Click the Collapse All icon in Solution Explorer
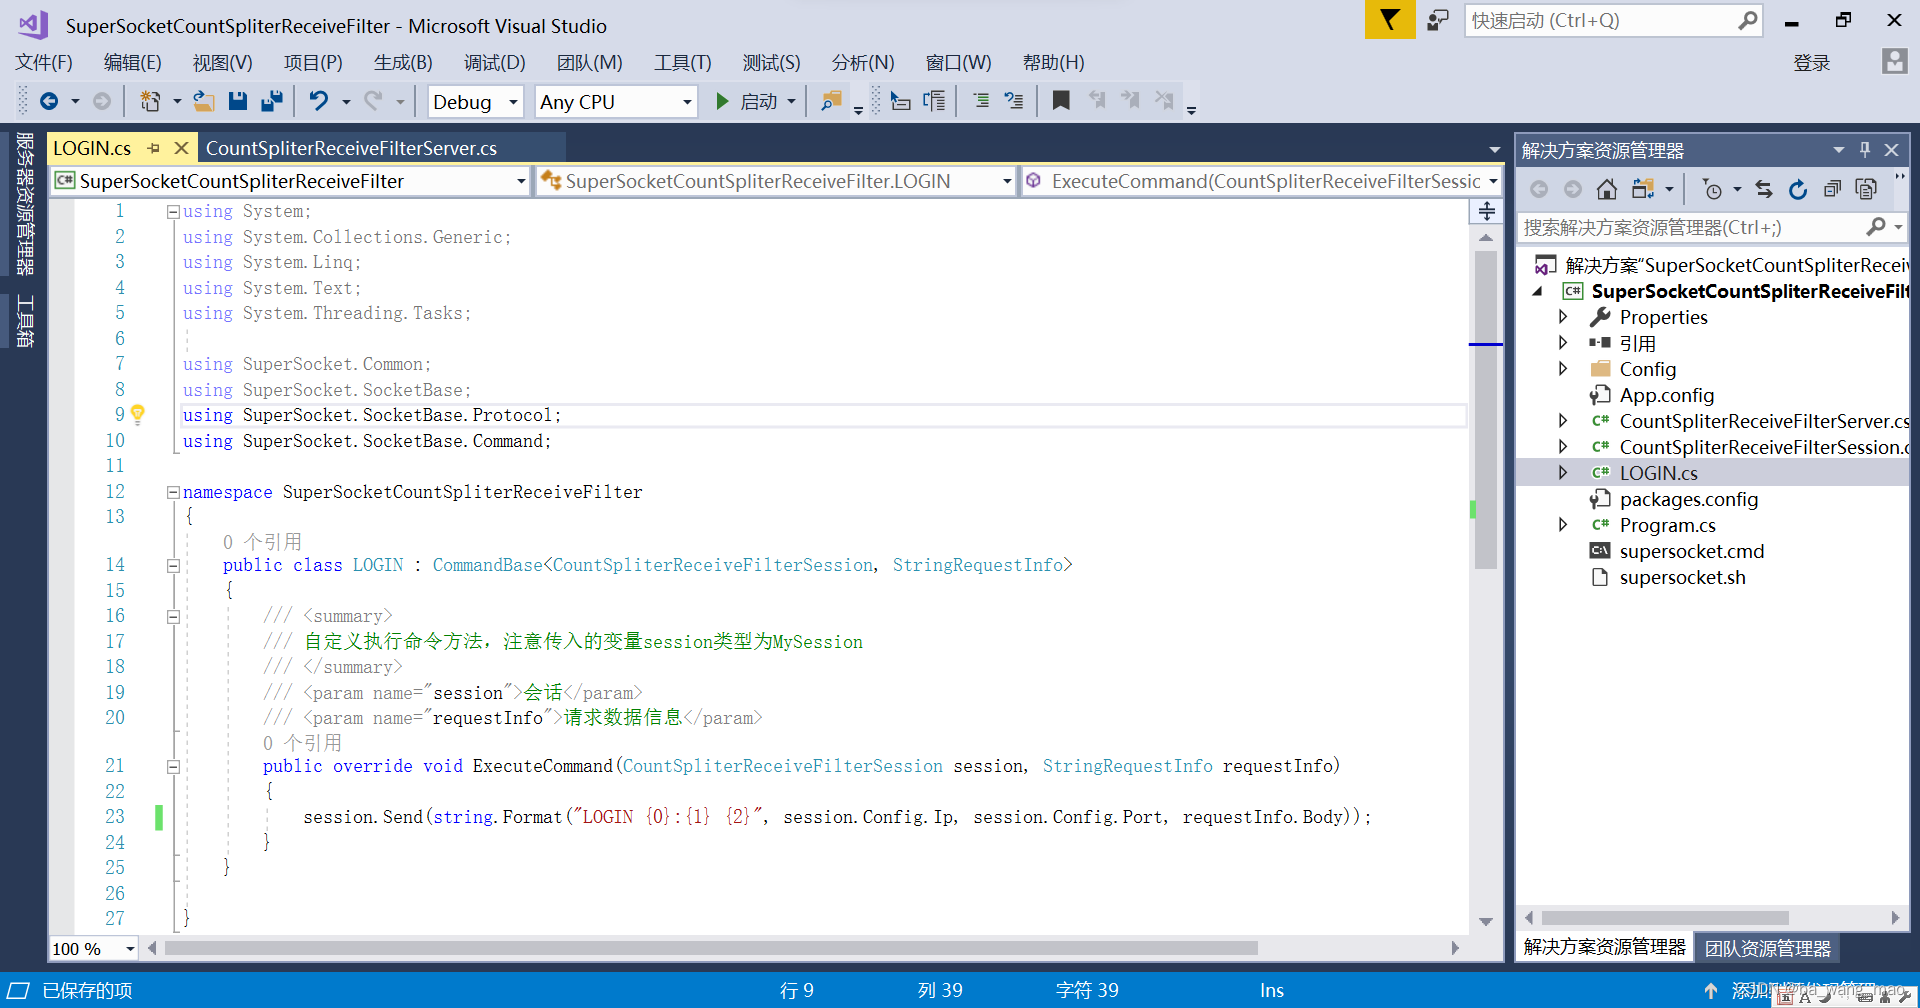This screenshot has width=1920, height=1008. (x=1832, y=189)
